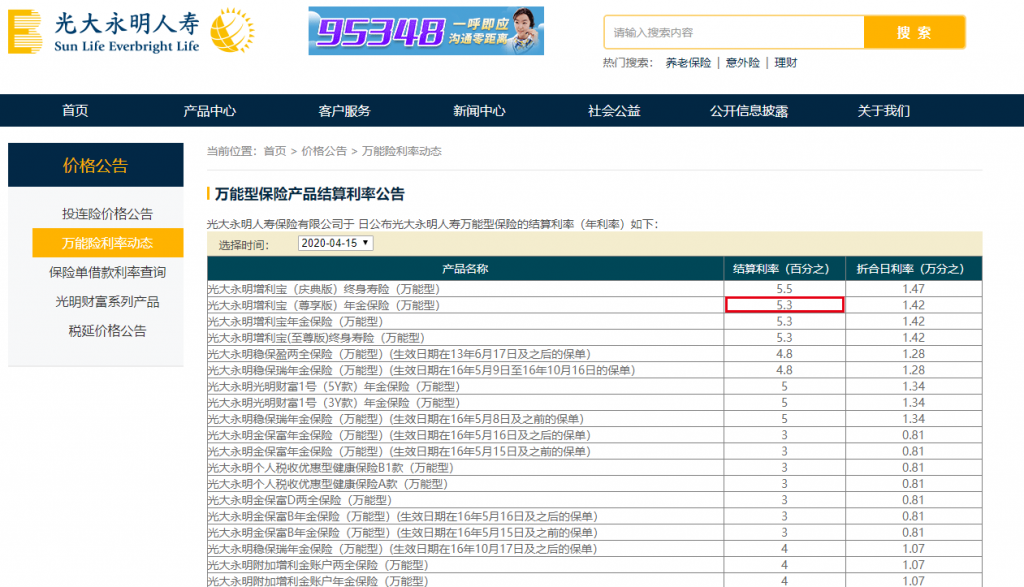
Task: Click the 产品名称 column header
Action: pyautogui.click(x=465, y=269)
